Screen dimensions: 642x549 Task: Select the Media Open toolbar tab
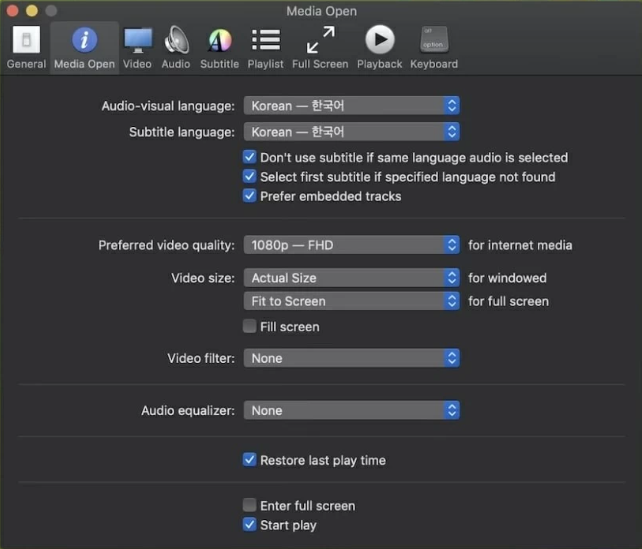coord(84,47)
